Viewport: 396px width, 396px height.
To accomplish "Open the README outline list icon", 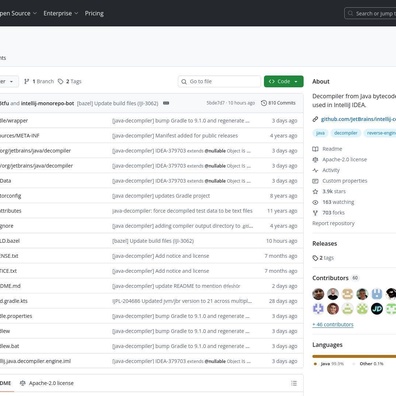I will [x=294, y=383].
